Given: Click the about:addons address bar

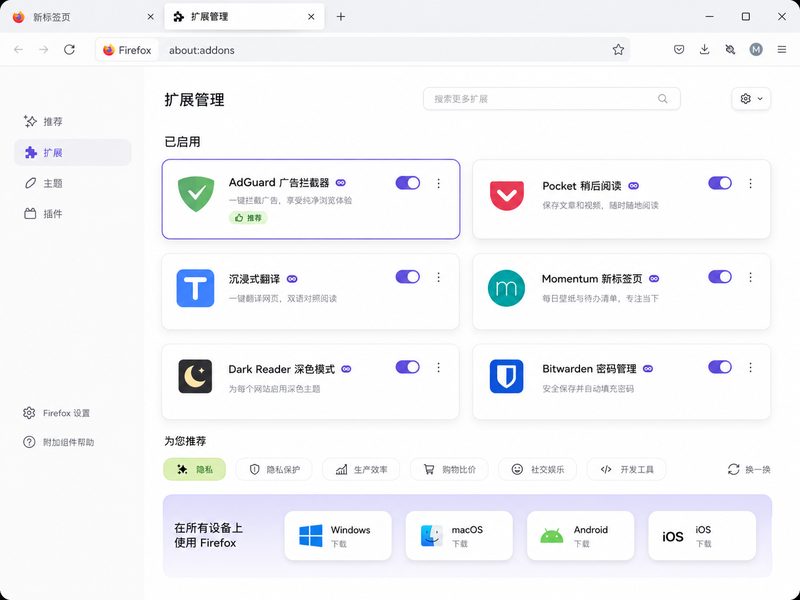Looking at the screenshot, I should pyautogui.click(x=362, y=50).
